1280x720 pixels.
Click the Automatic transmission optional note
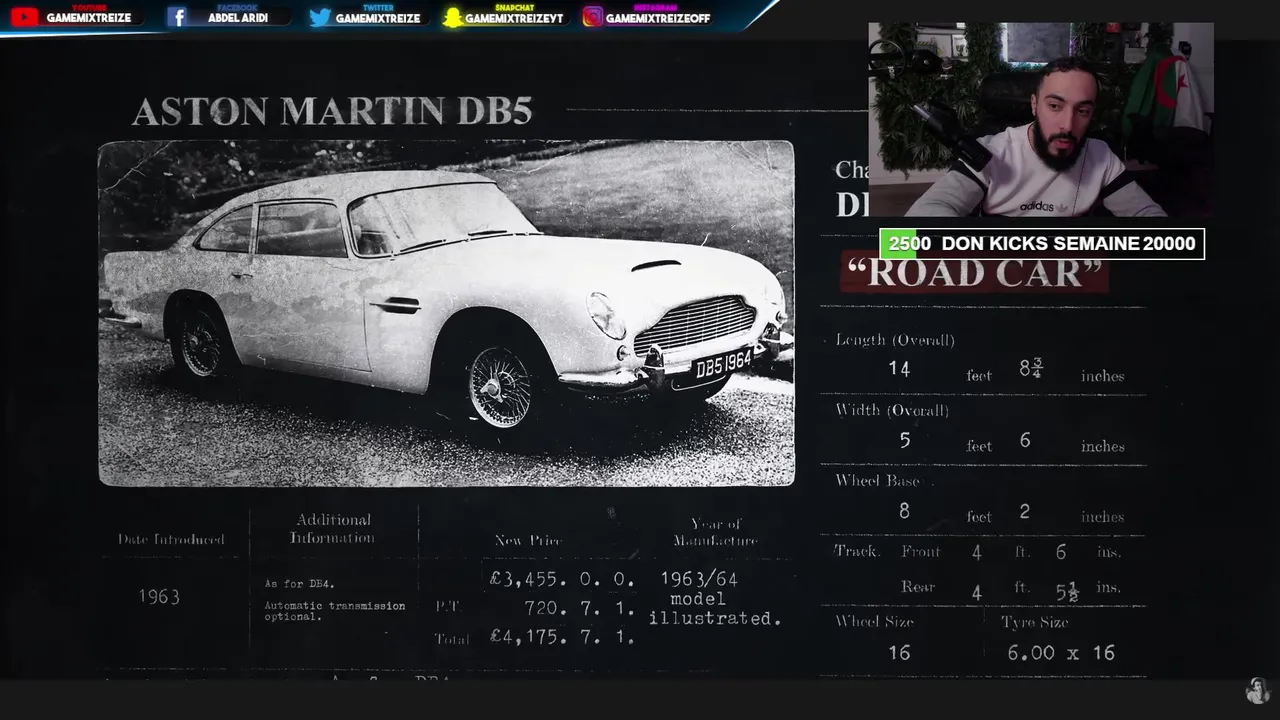[x=335, y=611]
